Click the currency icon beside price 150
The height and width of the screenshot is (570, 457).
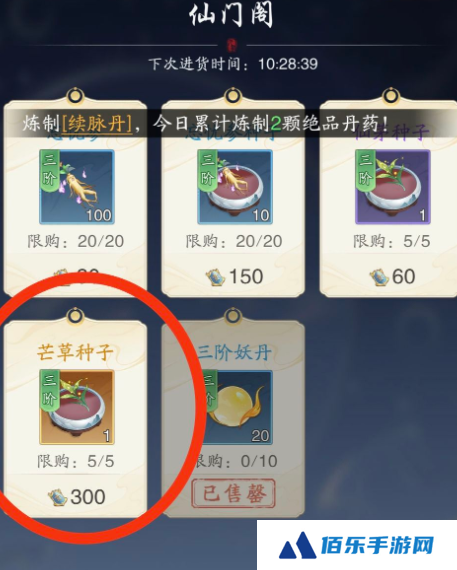pyautogui.click(x=216, y=277)
